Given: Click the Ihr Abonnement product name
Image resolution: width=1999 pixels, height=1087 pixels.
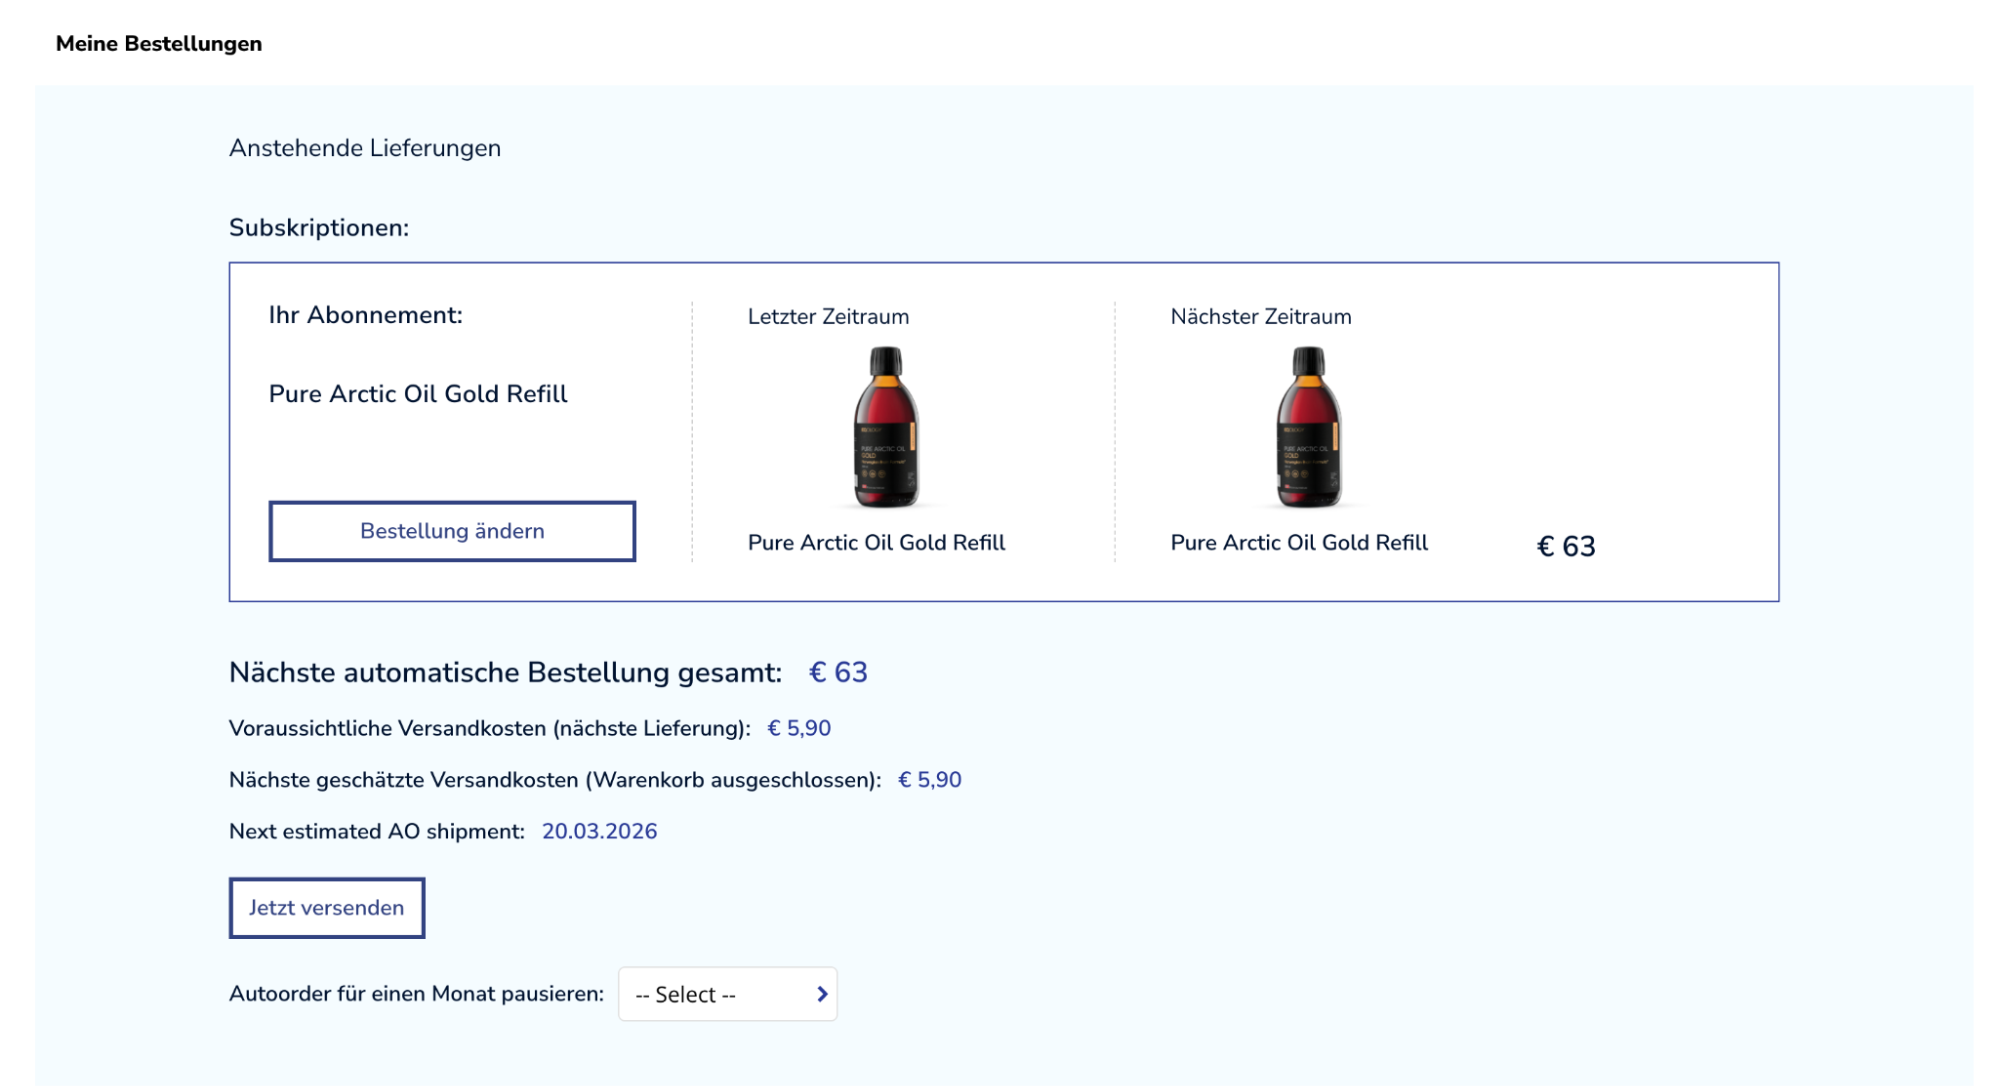Looking at the screenshot, I should click(x=418, y=394).
